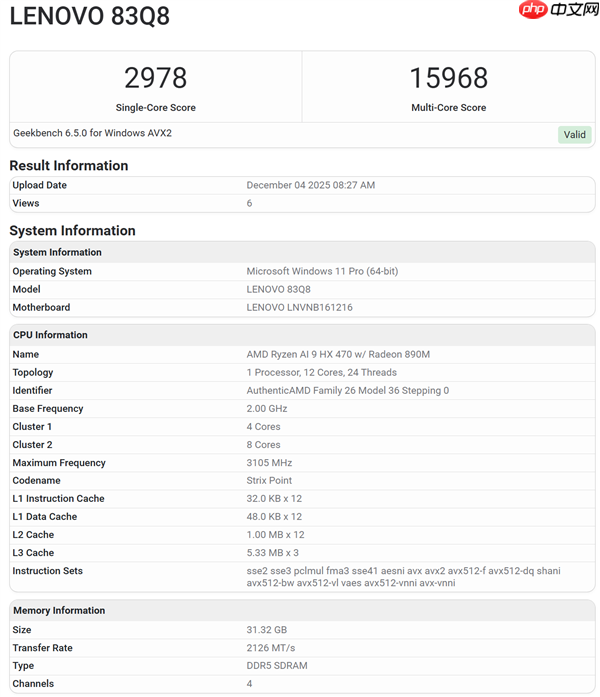Click the Codename label
The width and height of the screenshot is (600, 697).
coord(36,481)
